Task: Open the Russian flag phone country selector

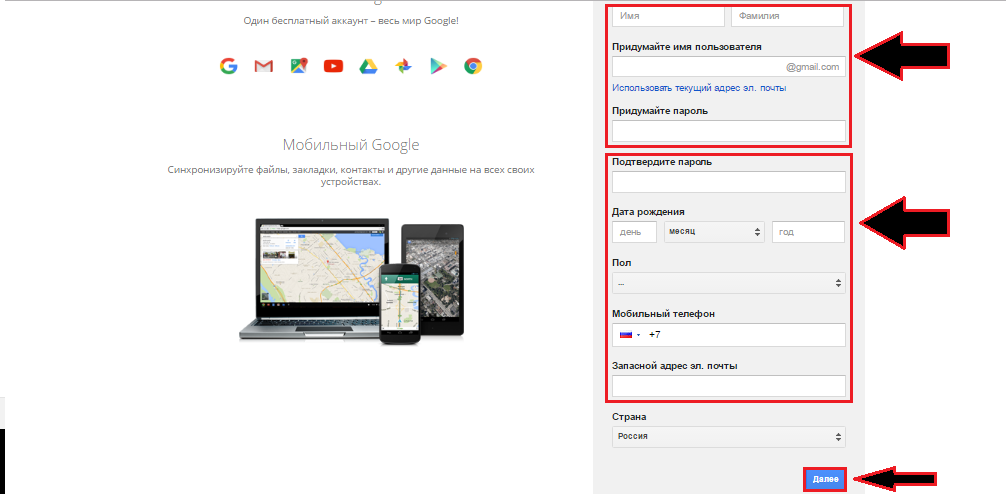Action: pyautogui.click(x=629, y=335)
